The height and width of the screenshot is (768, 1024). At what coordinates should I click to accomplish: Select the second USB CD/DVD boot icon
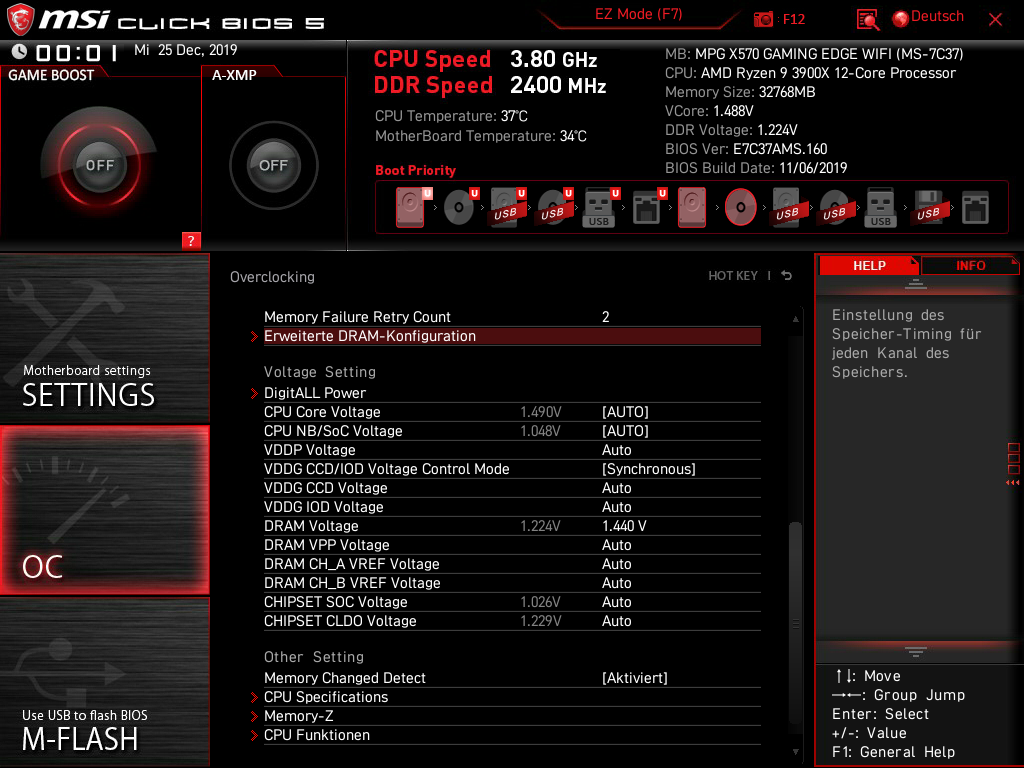click(x=835, y=207)
